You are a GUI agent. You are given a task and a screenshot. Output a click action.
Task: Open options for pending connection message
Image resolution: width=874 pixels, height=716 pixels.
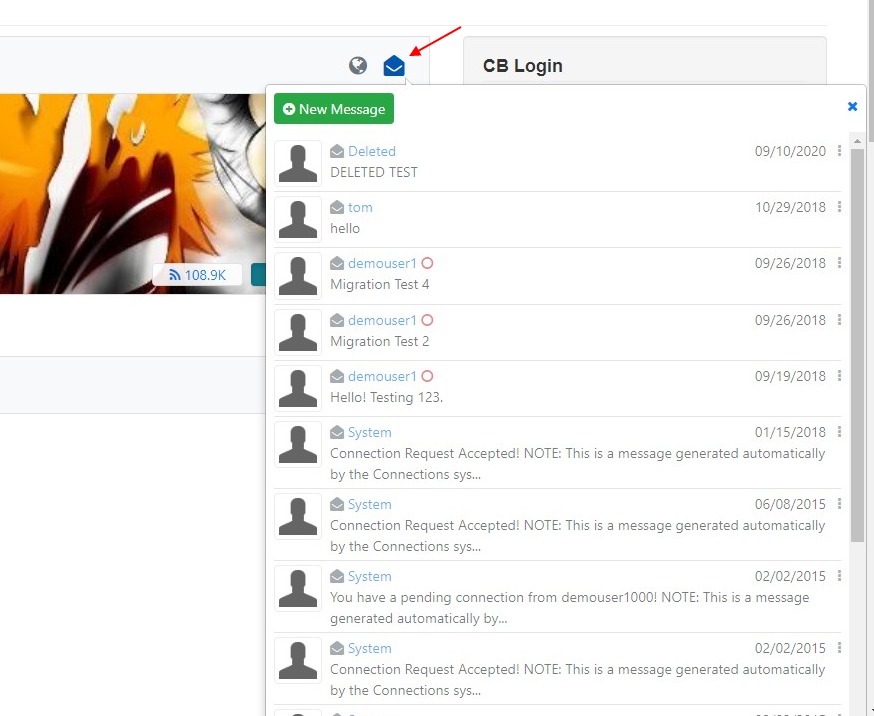(x=839, y=576)
